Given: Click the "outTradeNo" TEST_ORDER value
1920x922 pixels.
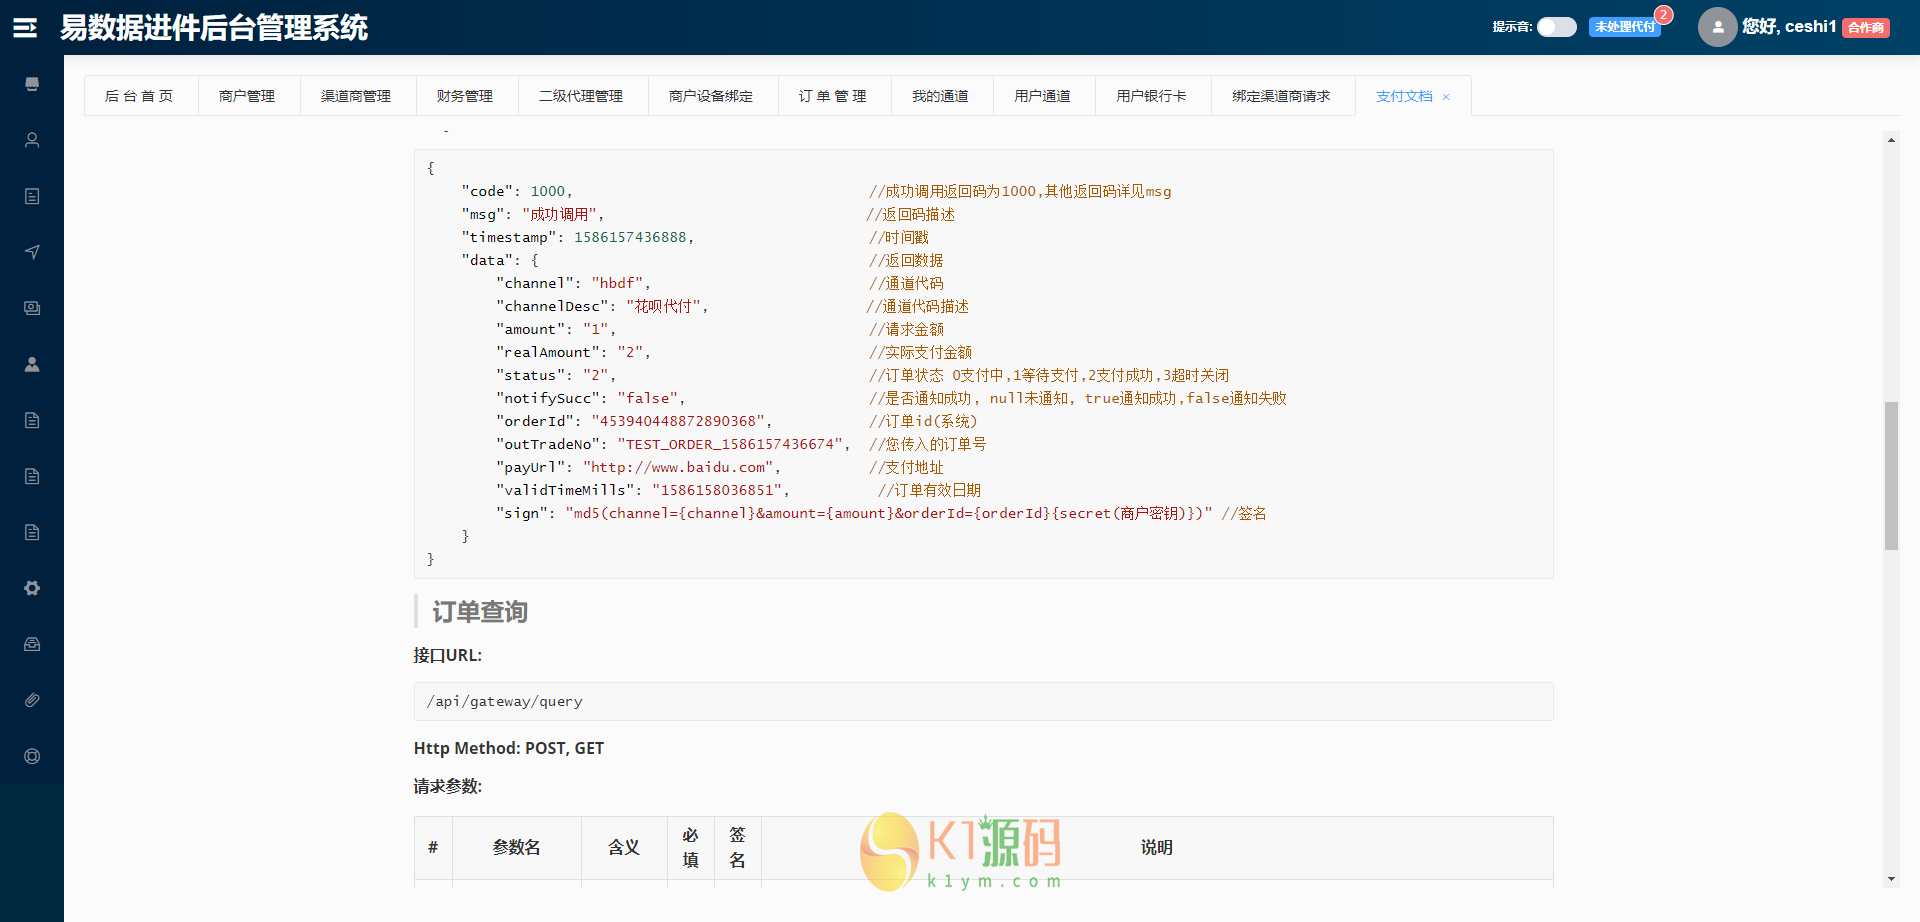Looking at the screenshot, I should coord(730,444).
